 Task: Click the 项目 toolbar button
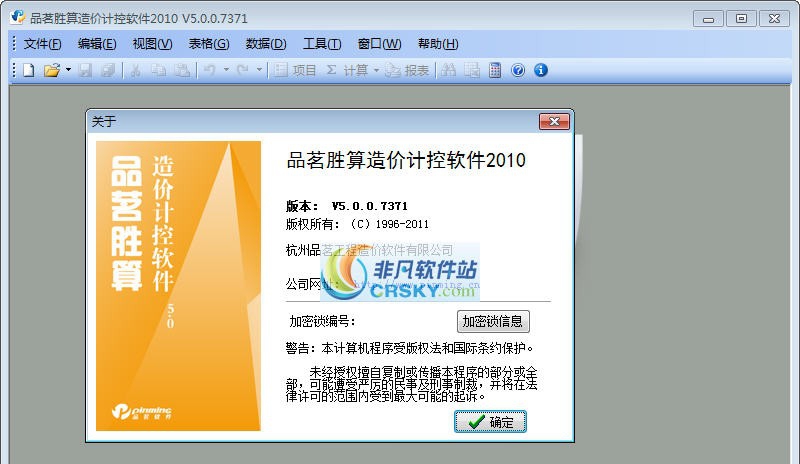(295, 70)
